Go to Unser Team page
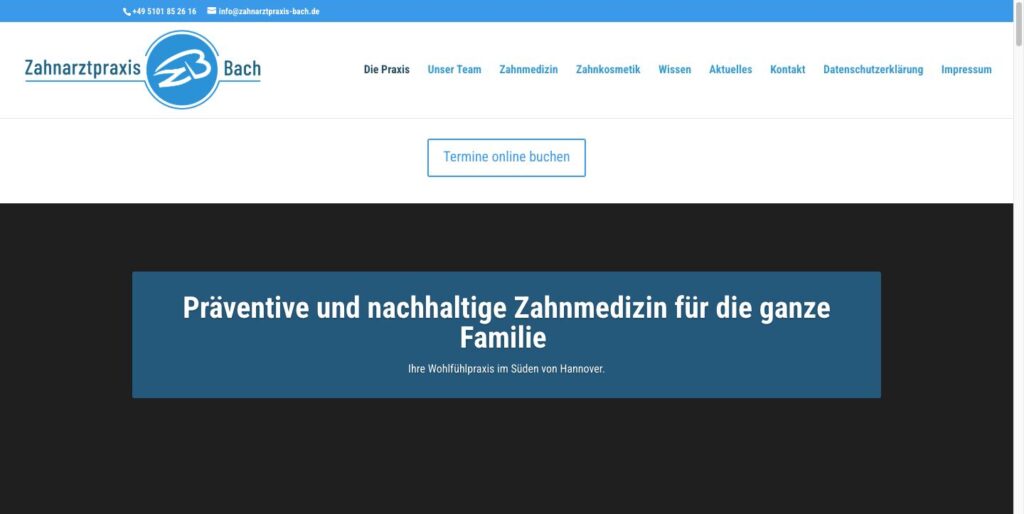Viewport: 1024px width, 514px height. [455, 69]
